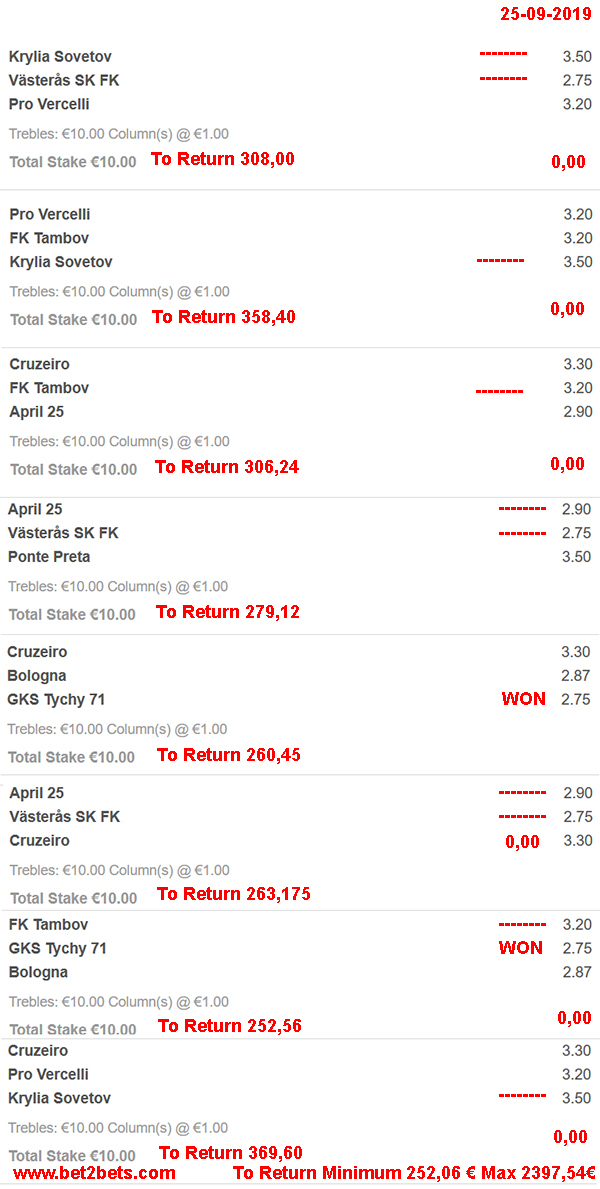Select the To Return 279,12 text
This screenshot has width=600, height=1189.
pos(228,612)
